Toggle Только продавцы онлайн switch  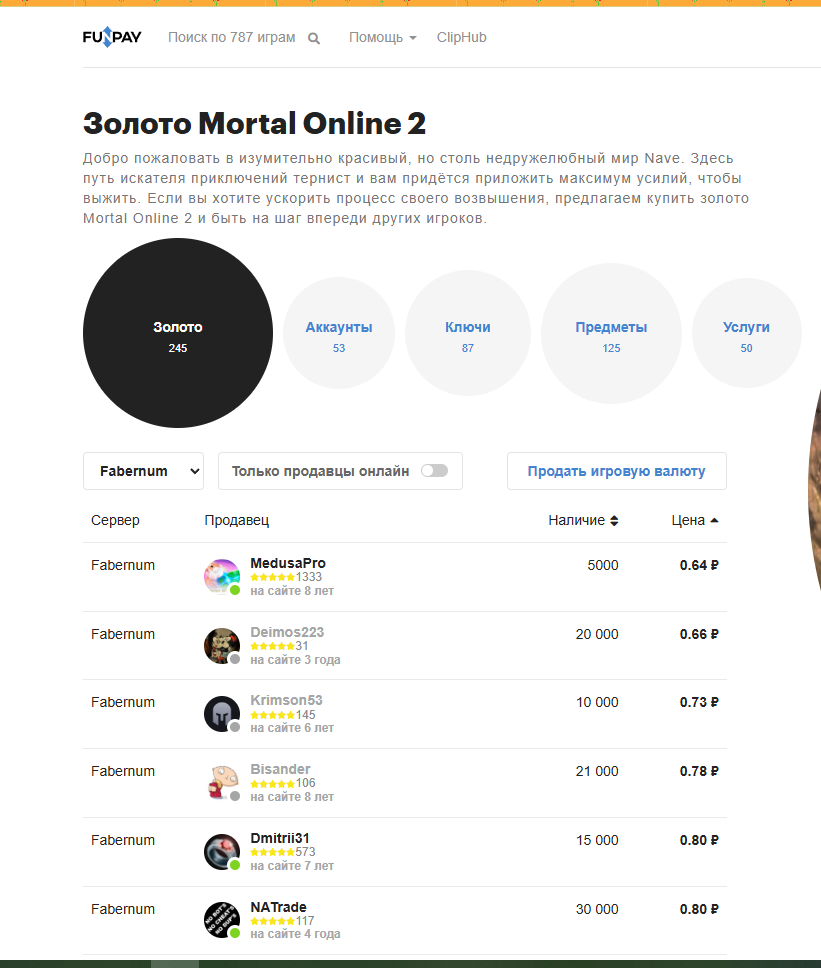434,471
